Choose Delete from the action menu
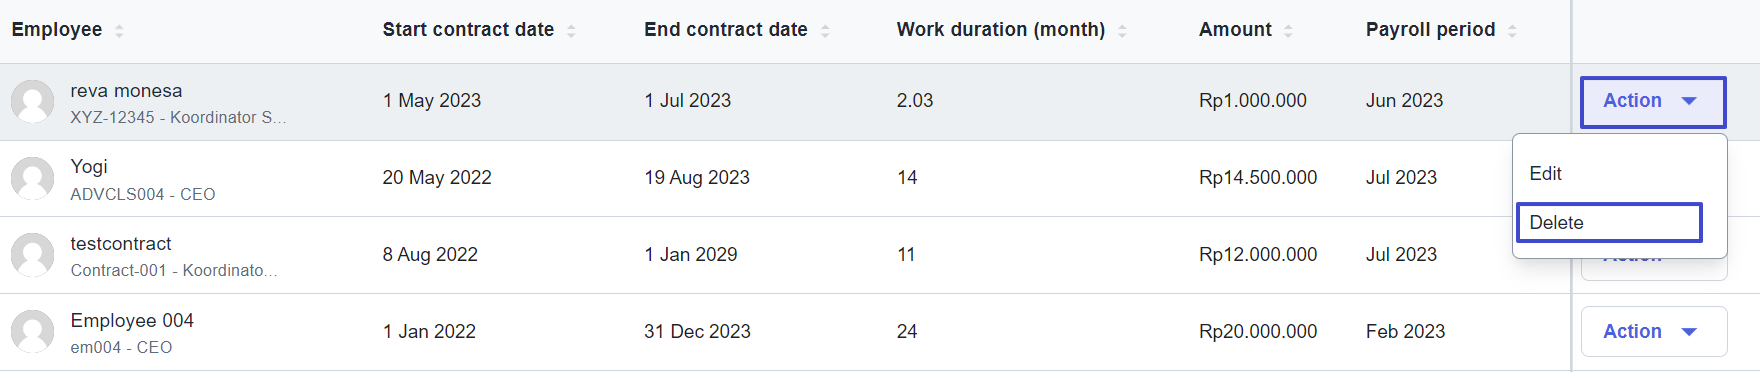The image size is (1760, 372). point(1609,222)
